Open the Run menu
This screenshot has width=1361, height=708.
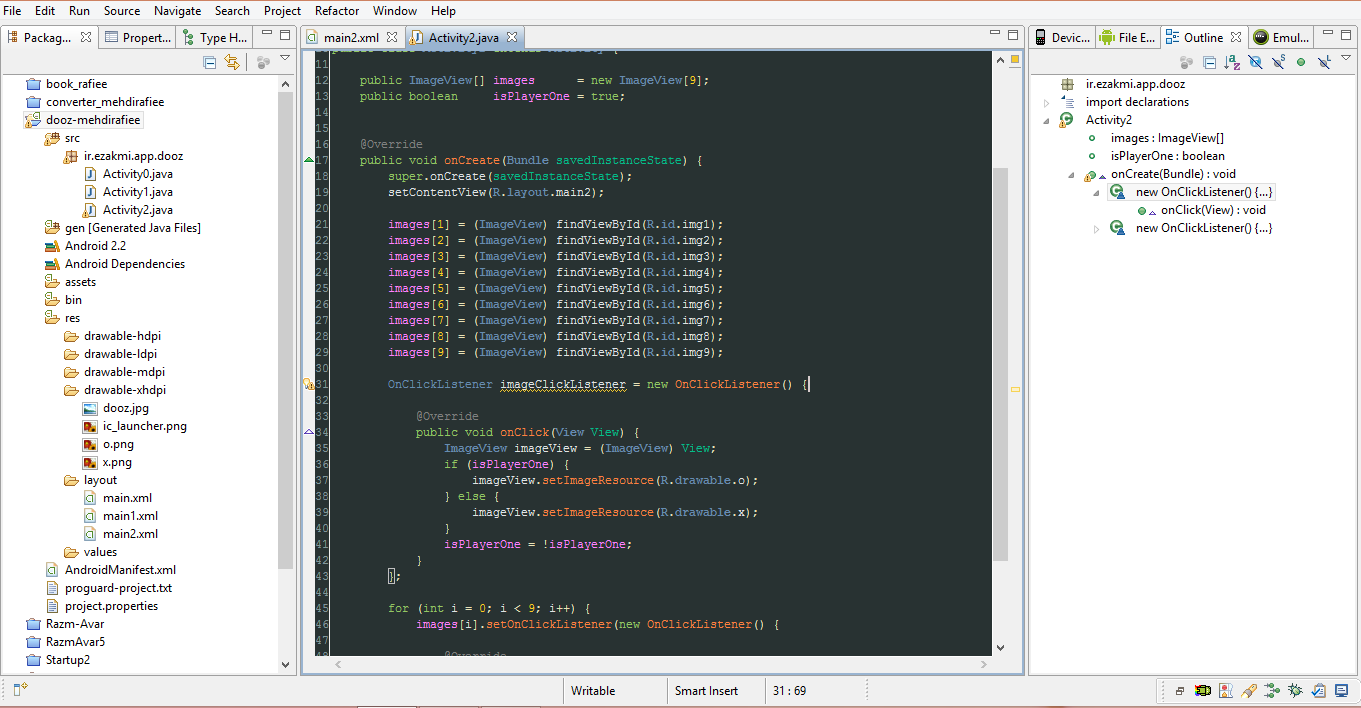(x=79, y=11)
